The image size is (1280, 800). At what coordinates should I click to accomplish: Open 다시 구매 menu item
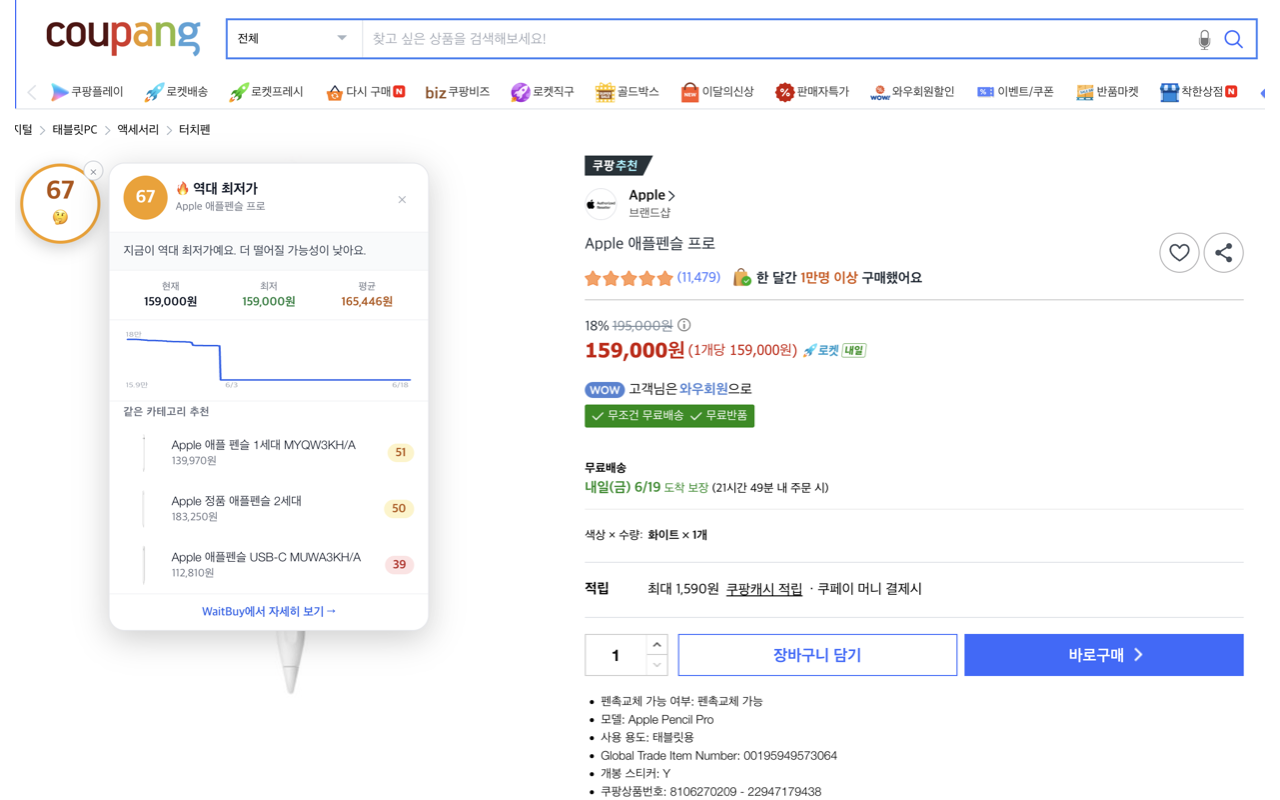[x=365, y=92]
